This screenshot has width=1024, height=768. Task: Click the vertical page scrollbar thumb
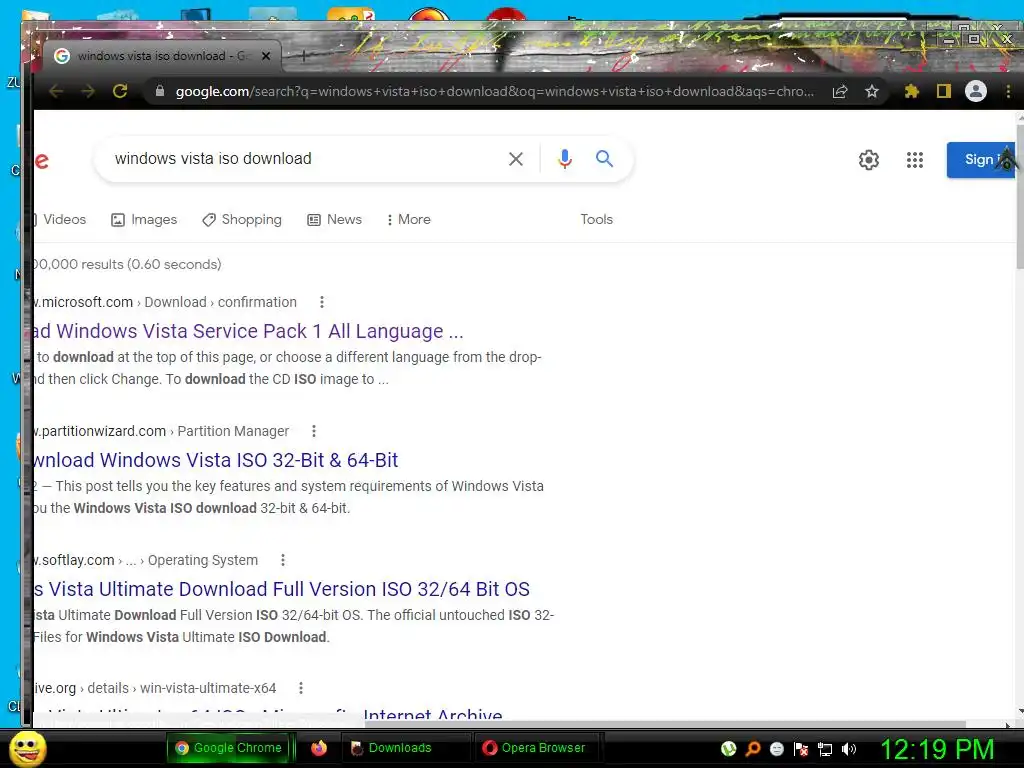[1020, 196]
